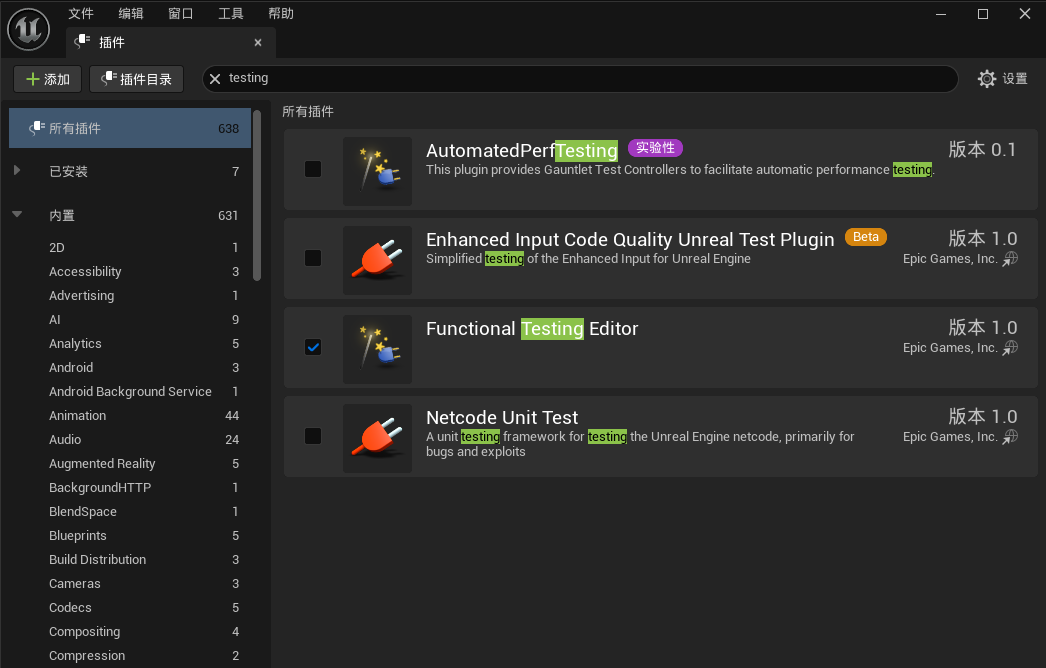Select the Blueprints category
Screen dimensions: 1046x668
(x=130, y=536)
